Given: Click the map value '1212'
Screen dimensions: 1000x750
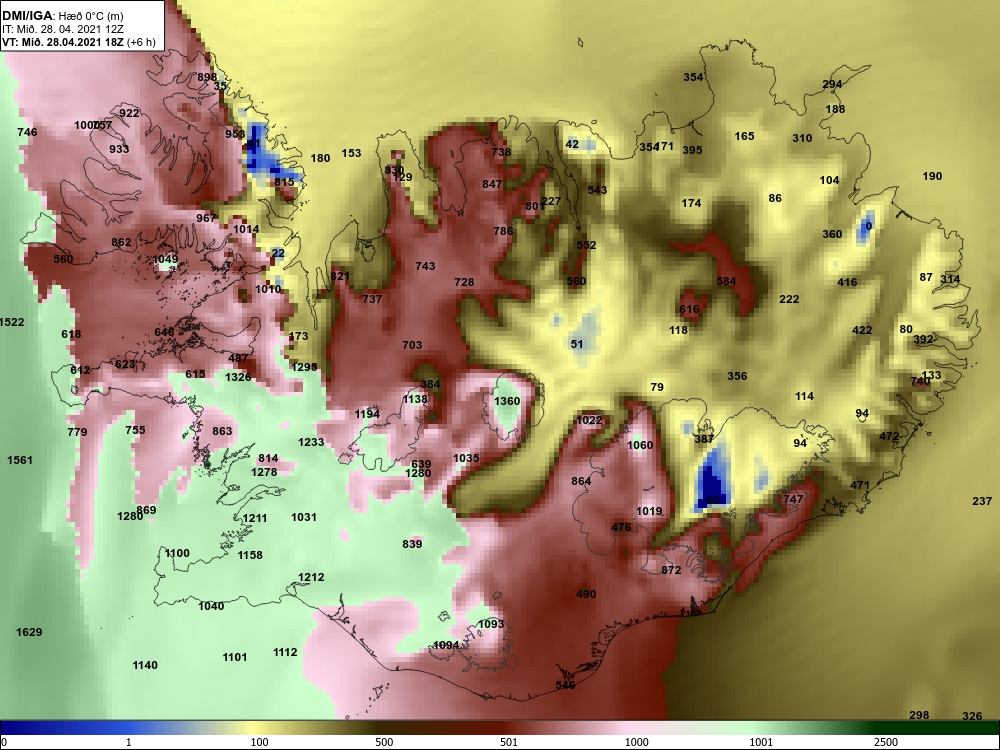Looking at the screenshot, I should click(x=311, y=577).
